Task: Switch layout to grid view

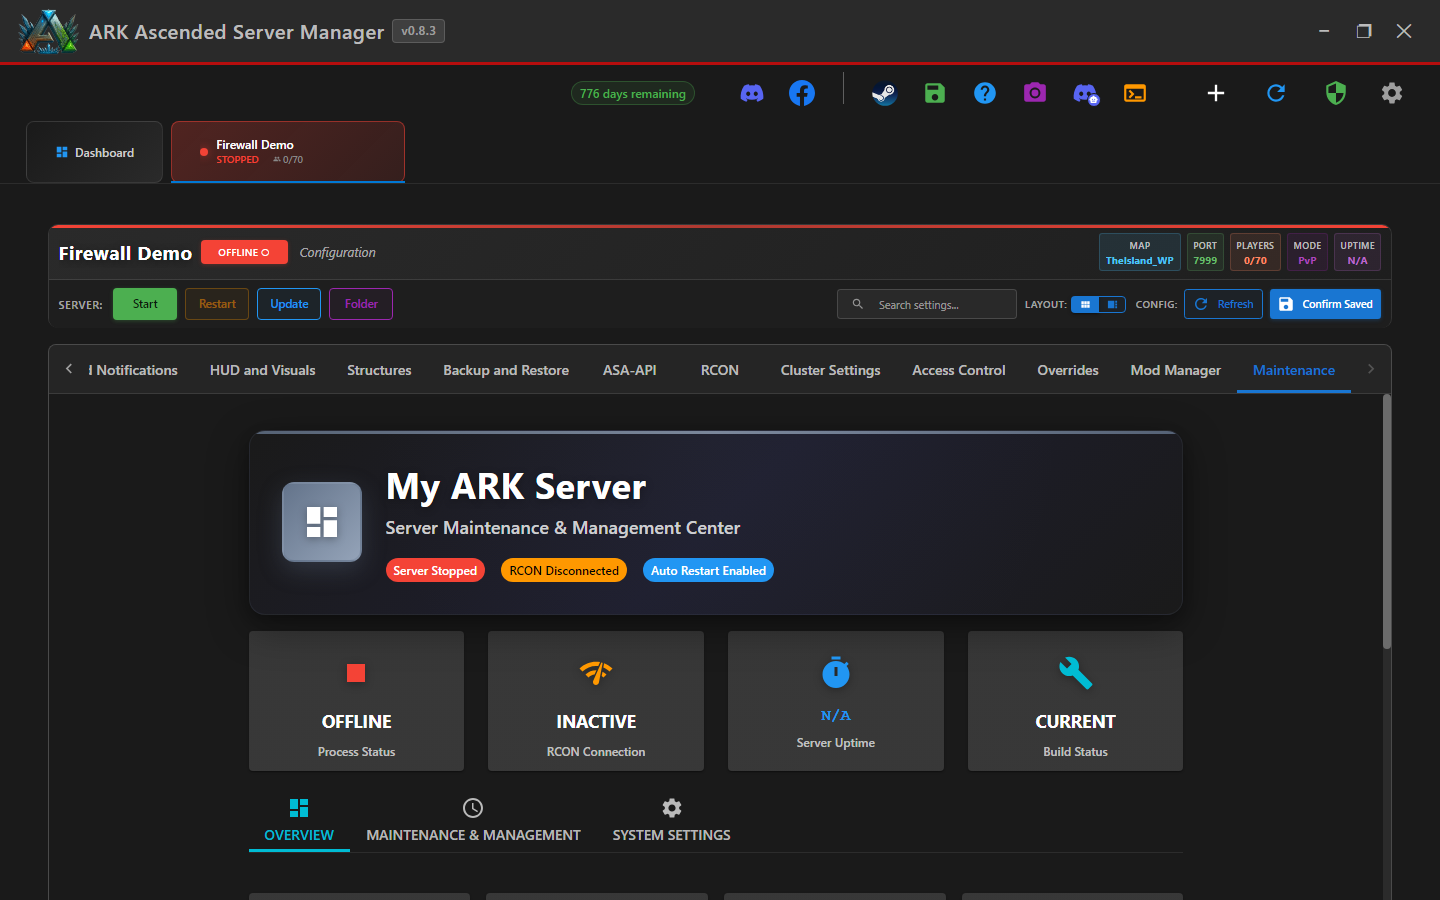Action: pos(1085,304)
